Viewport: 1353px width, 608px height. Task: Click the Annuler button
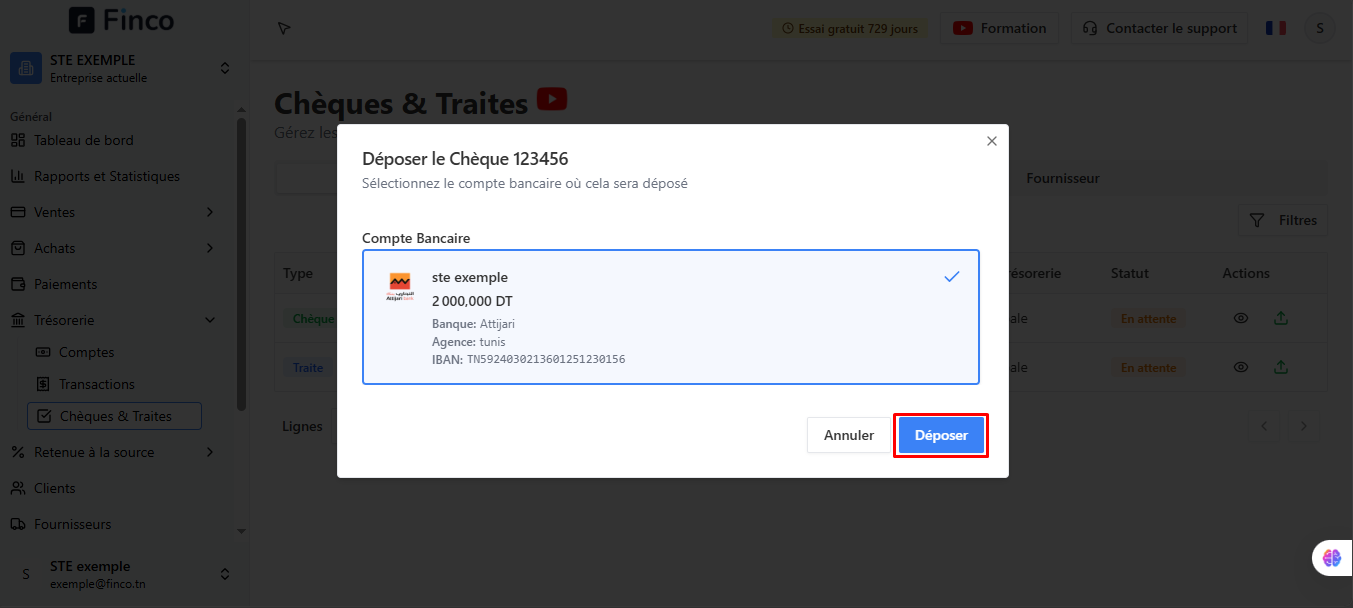click(x=849, y=436)
